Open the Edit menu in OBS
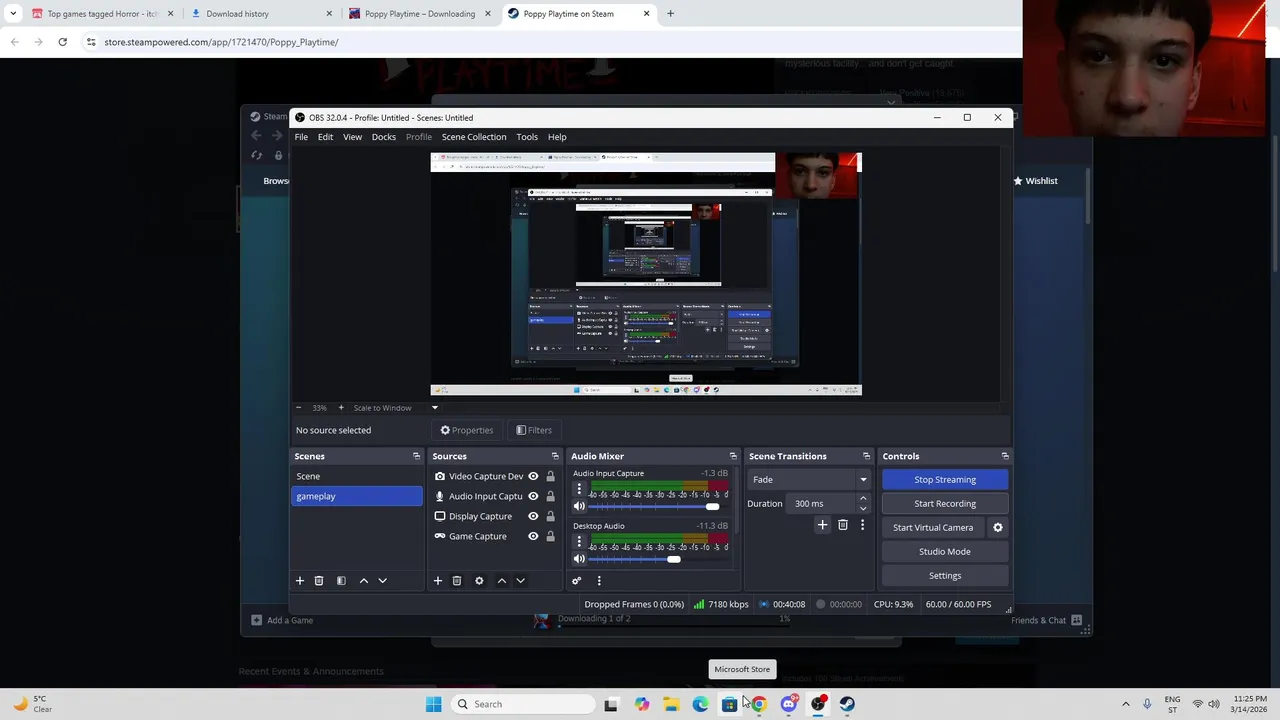 (325, 137)
